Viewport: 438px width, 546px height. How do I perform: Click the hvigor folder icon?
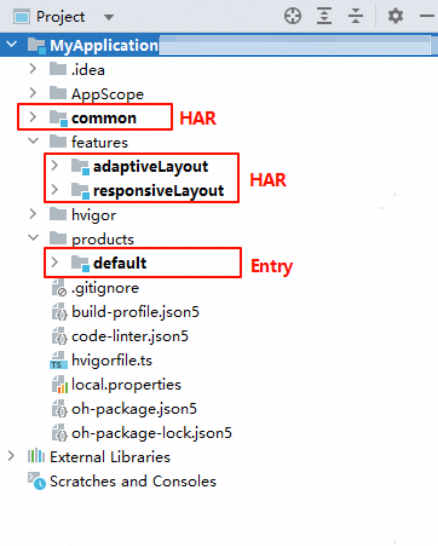(x=58, y=214)
